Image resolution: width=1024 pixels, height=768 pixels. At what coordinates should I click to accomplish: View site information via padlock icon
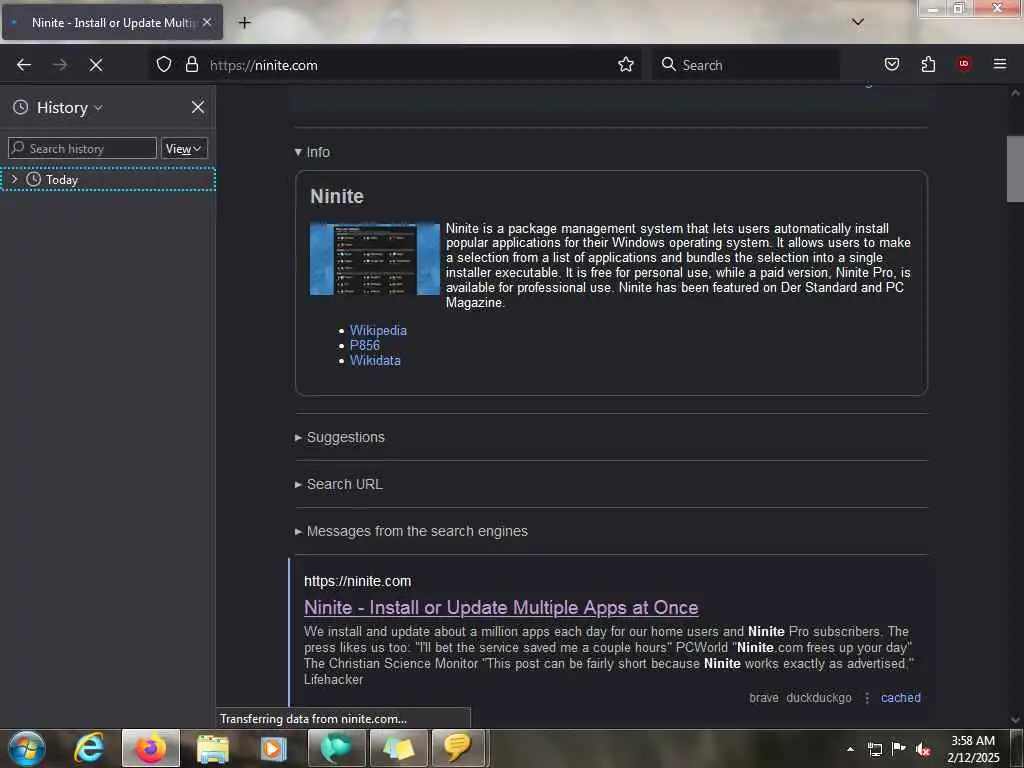[x=192, y=64]
